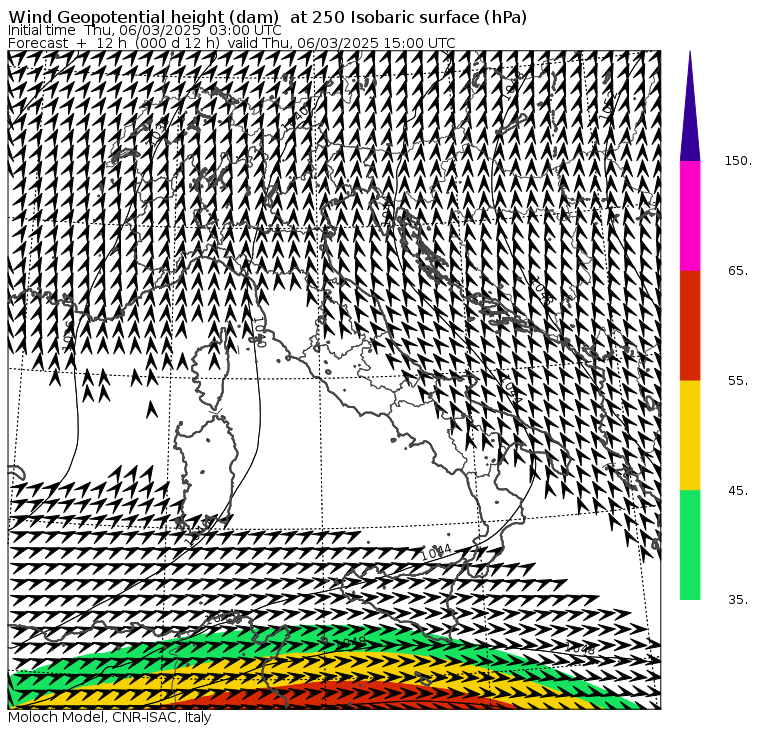Viewport: 760px width, 731px height.
Task: Click the island of Sardinia on the map
Action: (x=206, y=473)
